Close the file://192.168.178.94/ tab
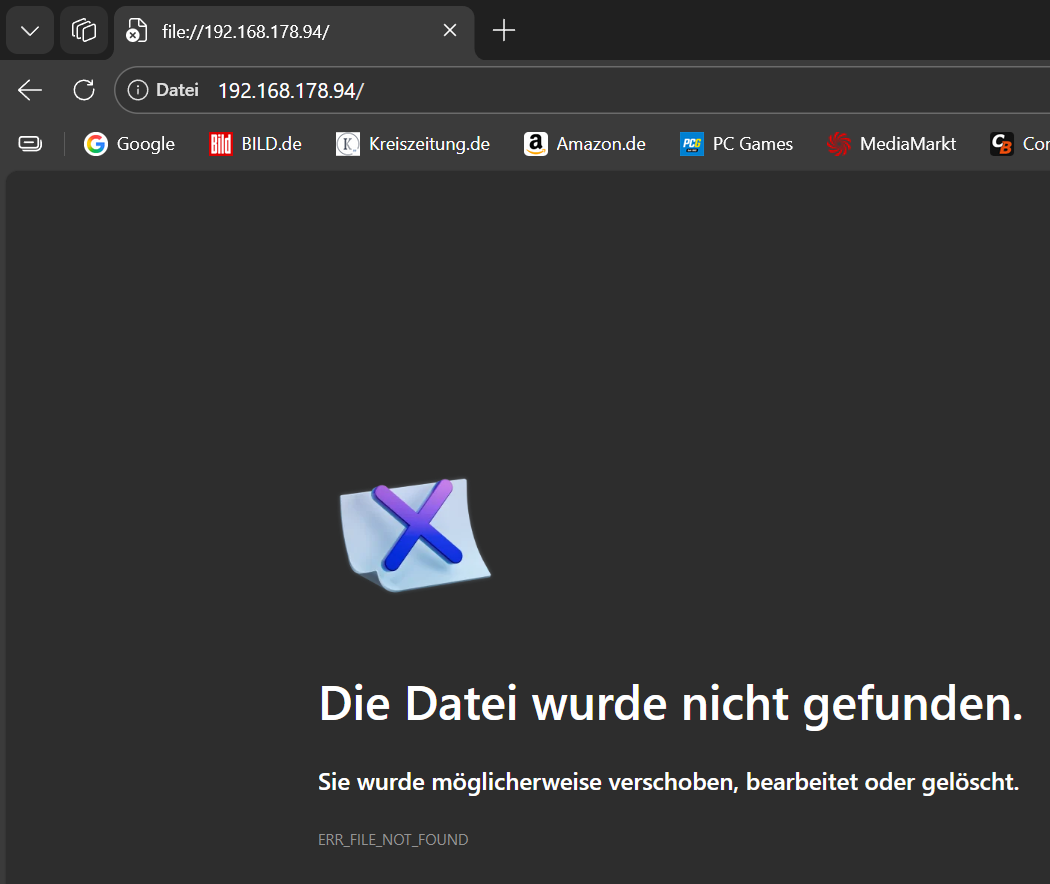The image size is (1050, 884). [450, 31]
